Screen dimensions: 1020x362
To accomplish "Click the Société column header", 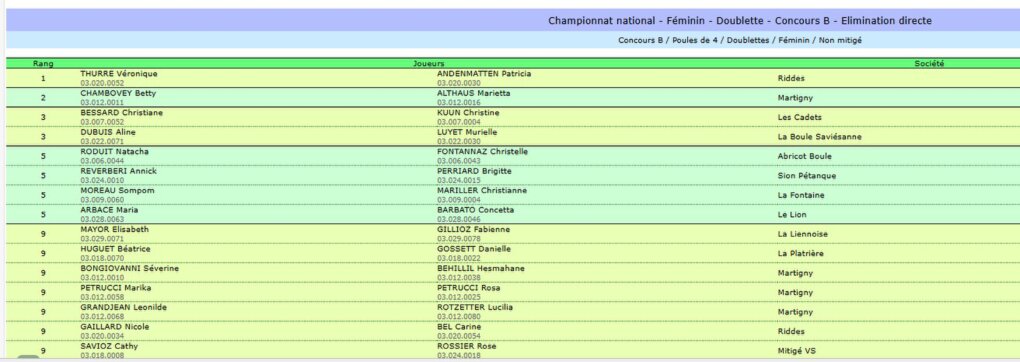I will (x=929, y=64).
